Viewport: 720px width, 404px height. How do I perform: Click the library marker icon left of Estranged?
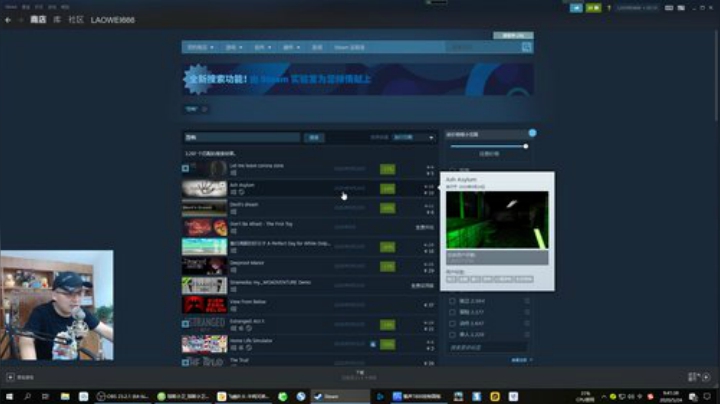pyautogui.click(x=185, y=324)
